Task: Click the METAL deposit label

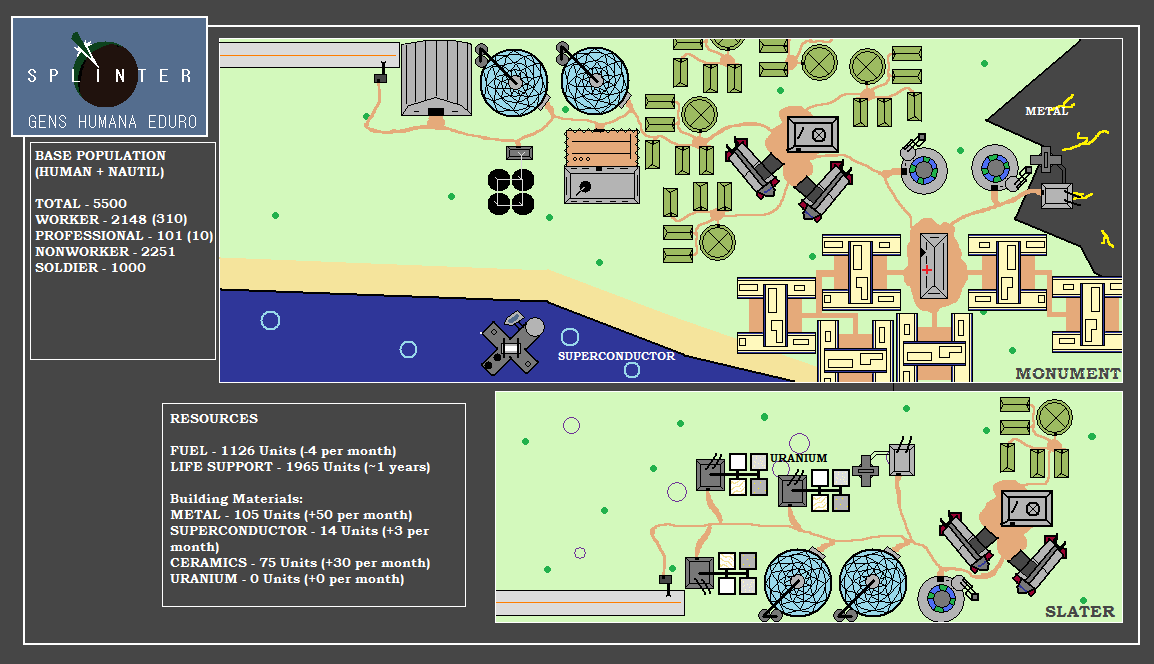Action: [x=1046, y=112]
